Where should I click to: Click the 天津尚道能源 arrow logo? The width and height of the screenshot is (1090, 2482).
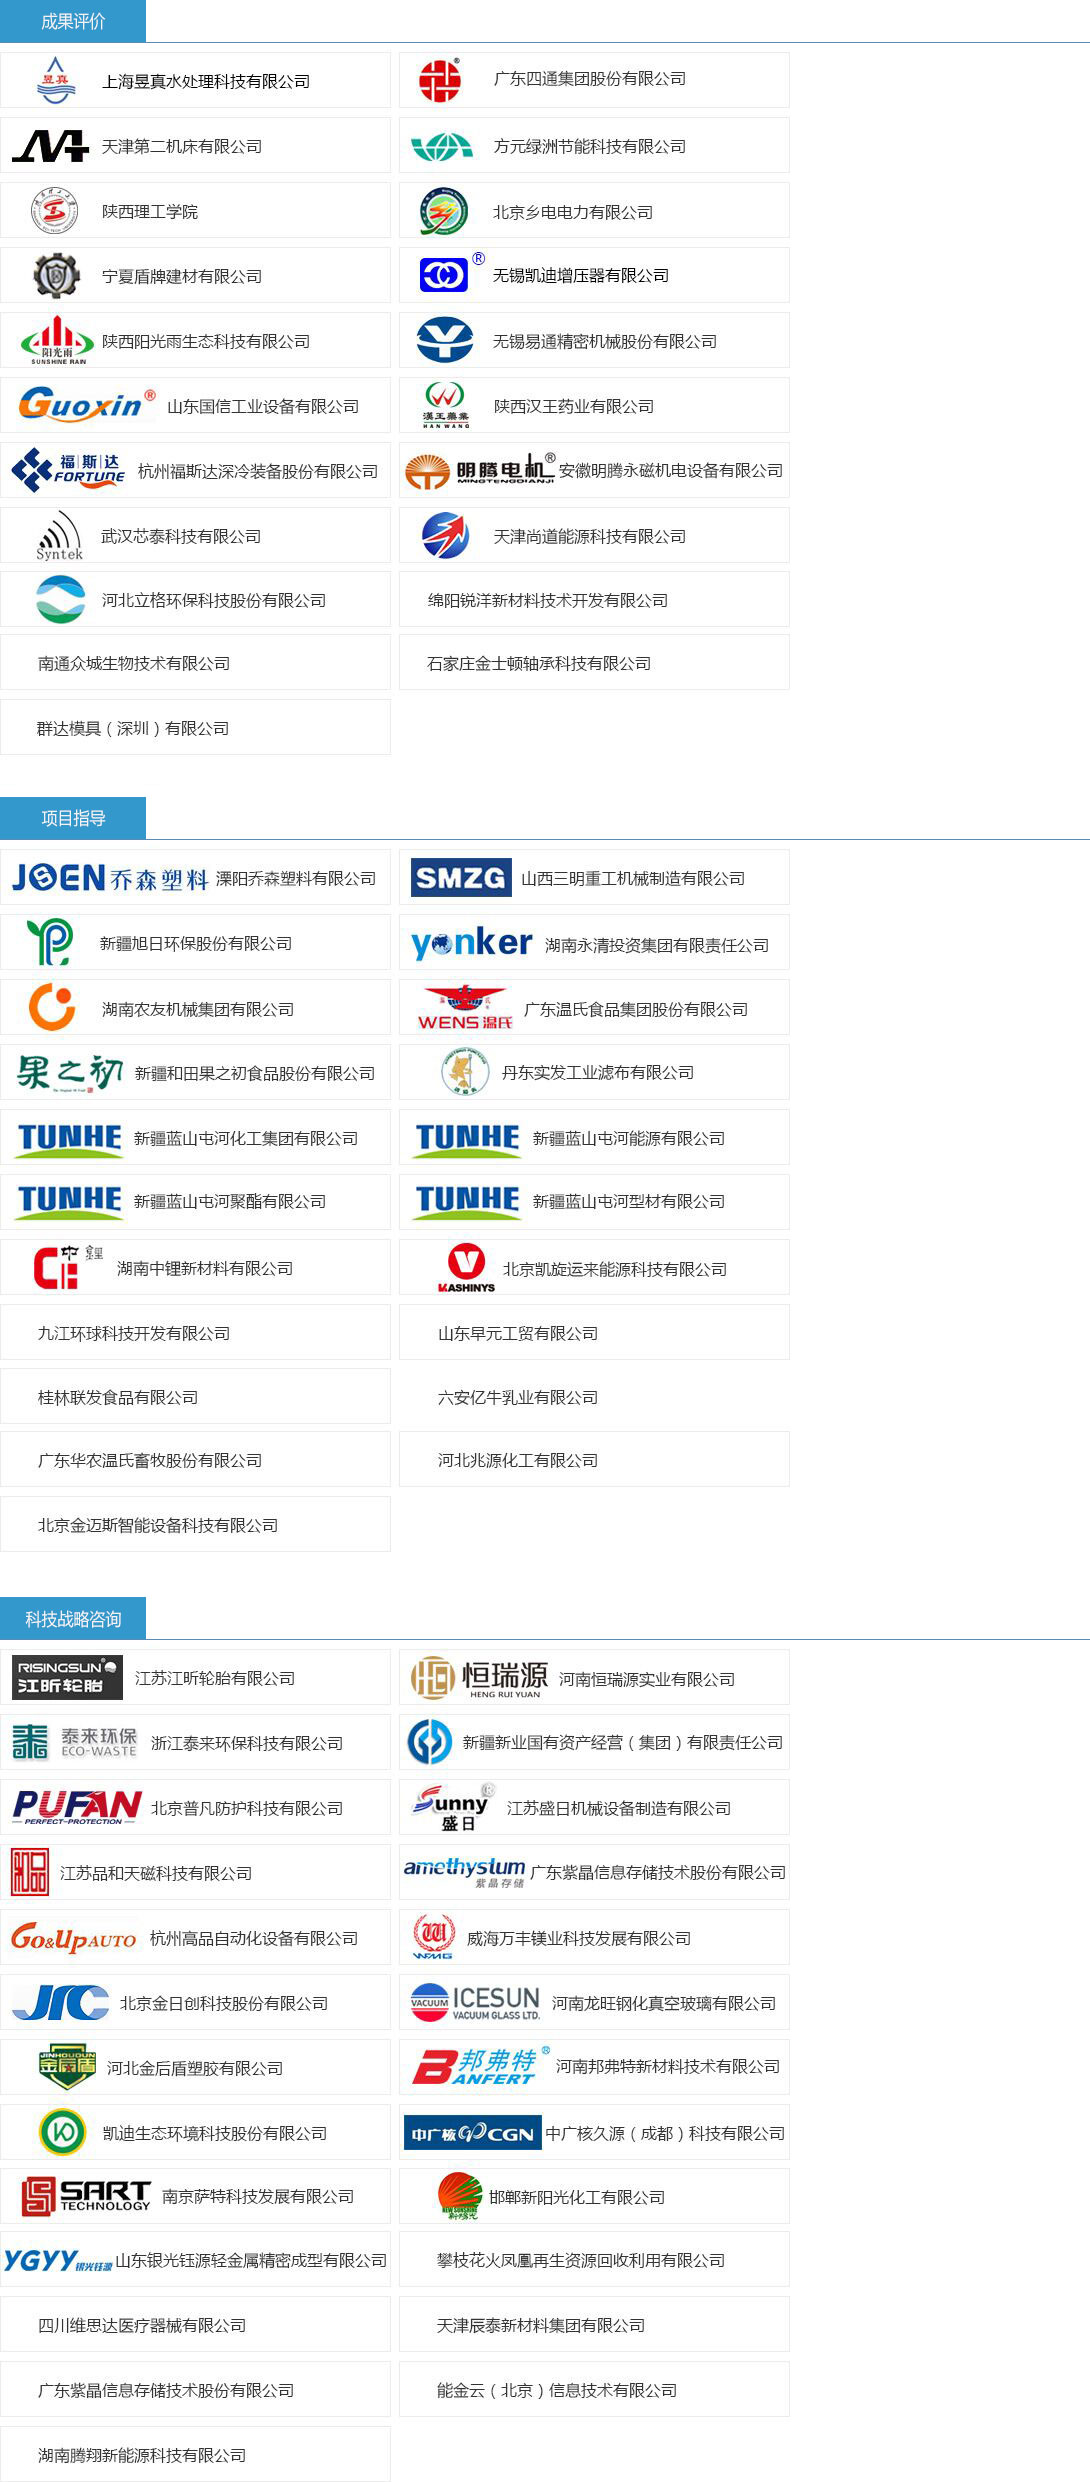pos(445,535)
